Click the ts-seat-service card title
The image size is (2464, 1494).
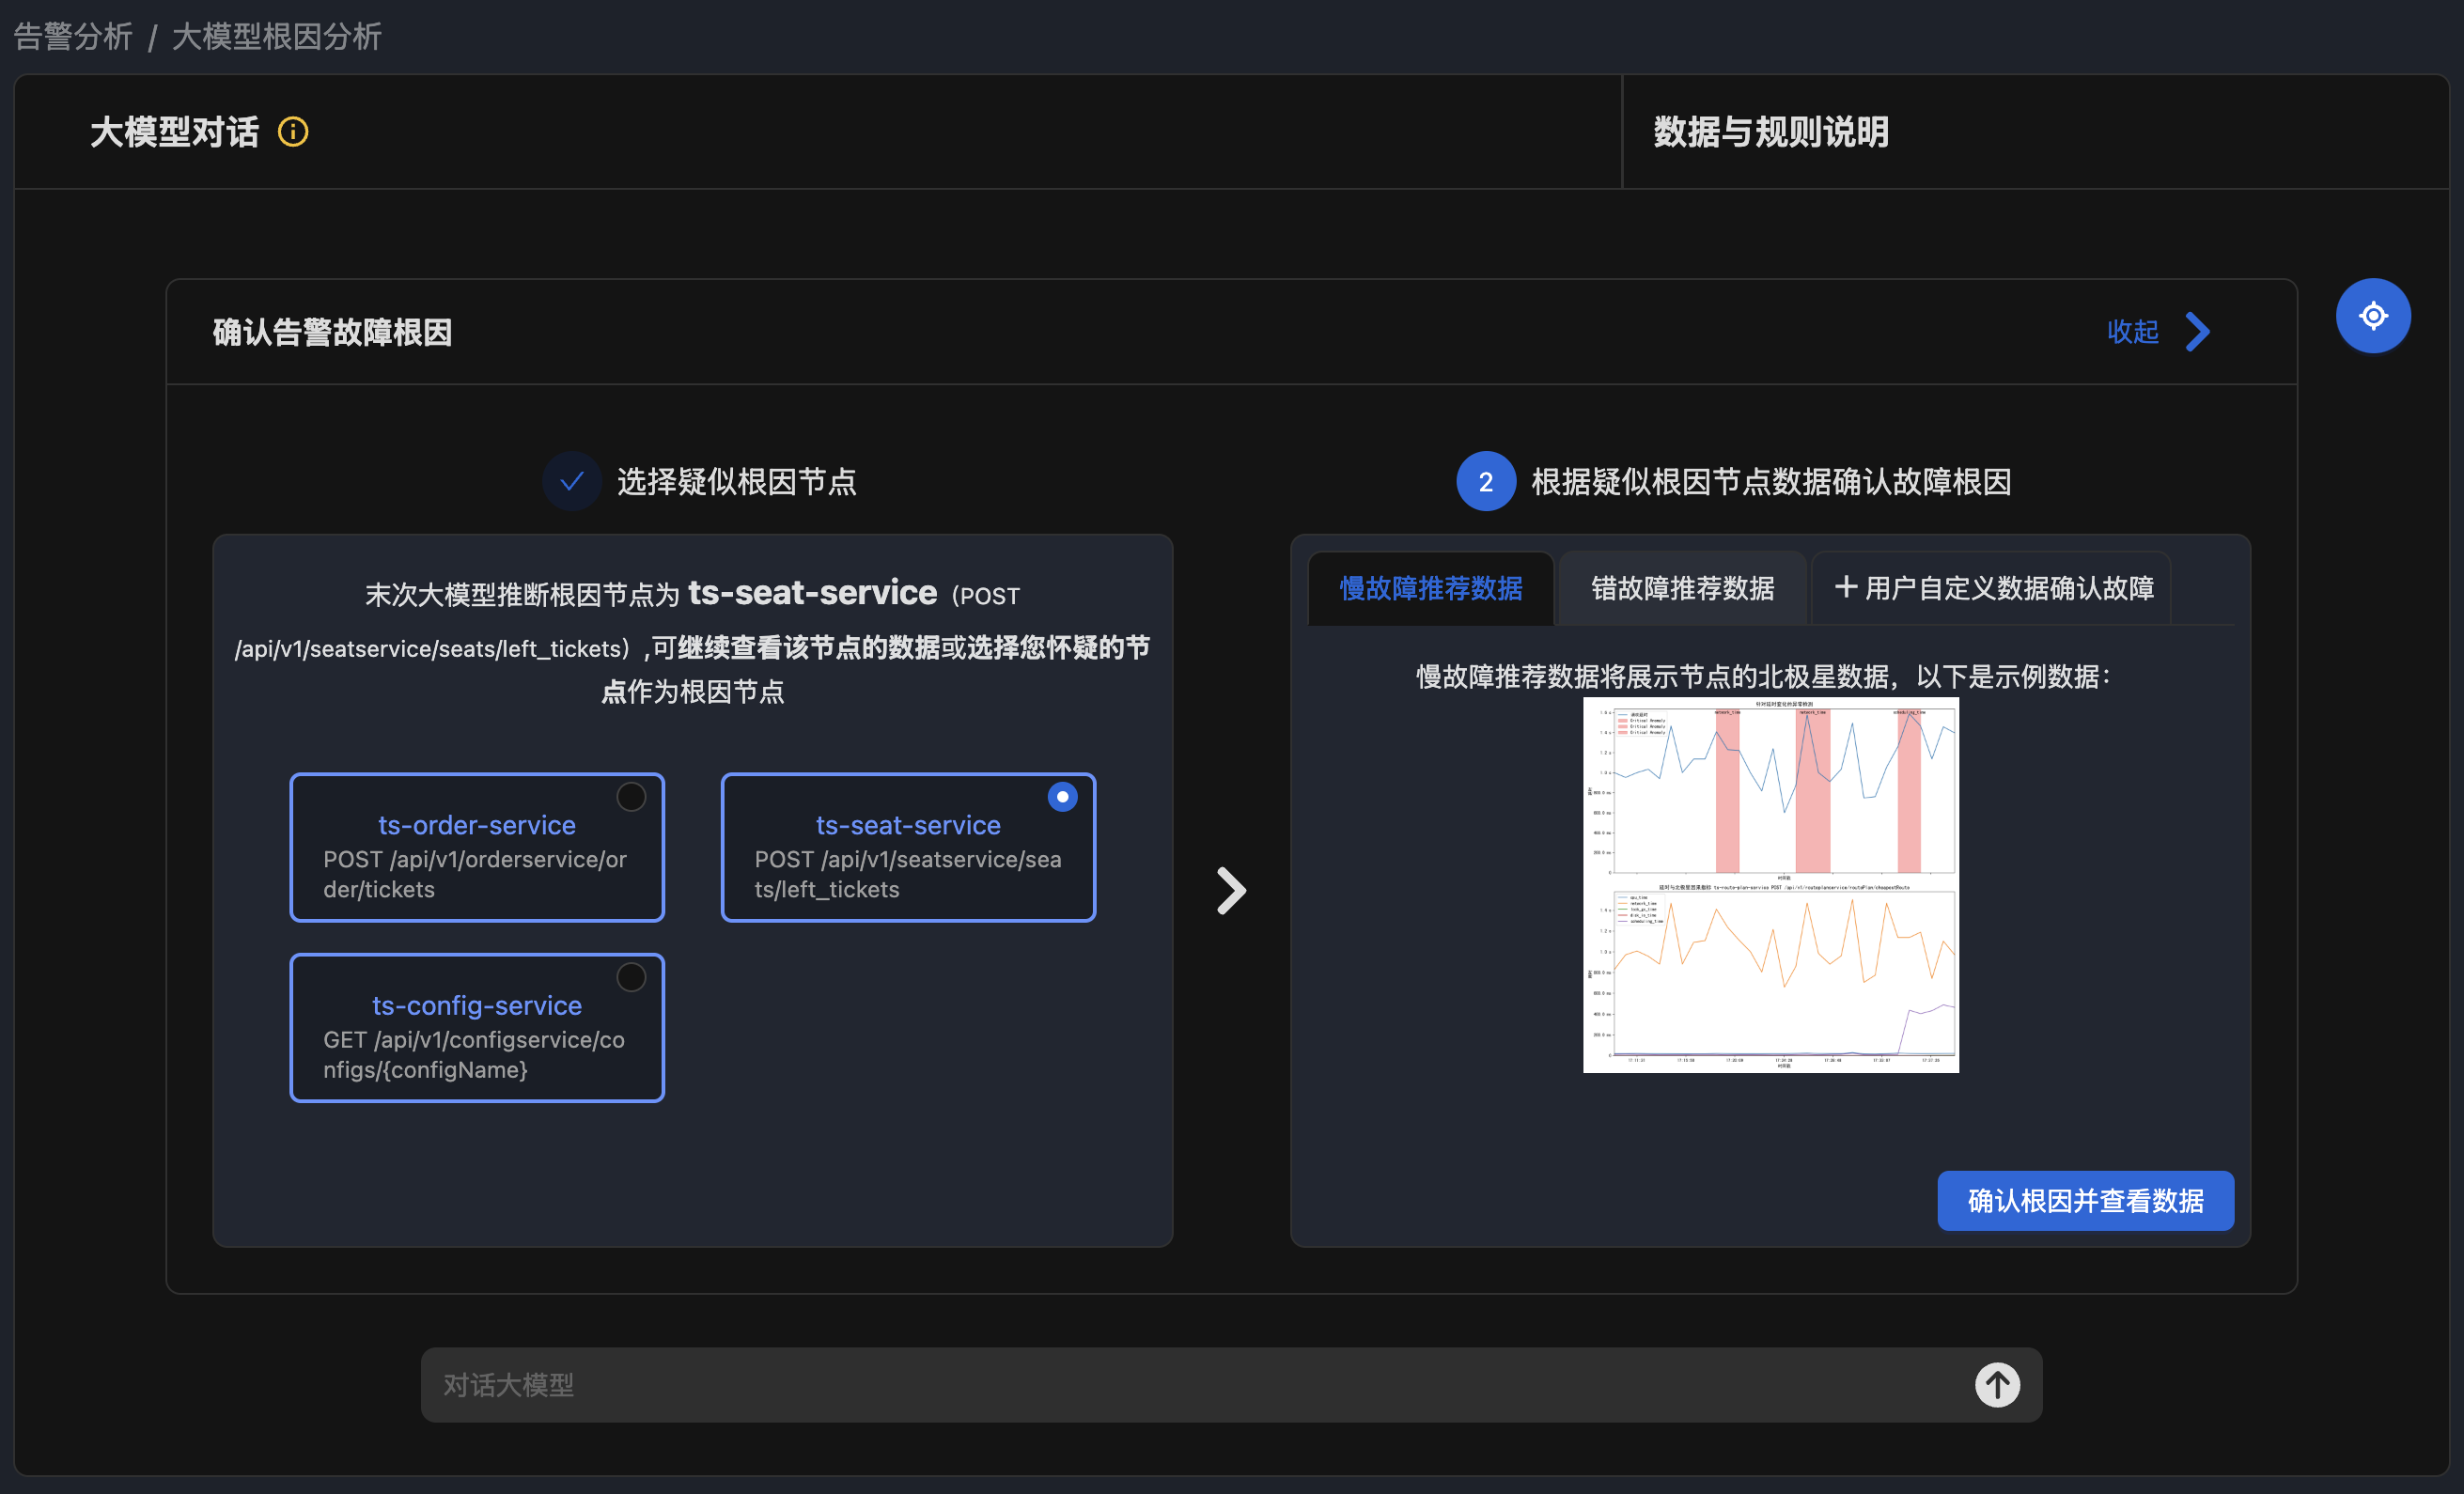click(908, 825)
